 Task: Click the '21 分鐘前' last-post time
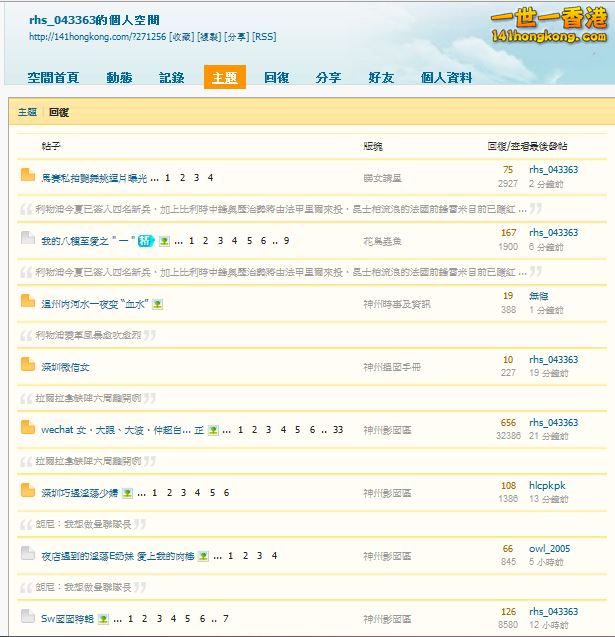pos(548,436)
